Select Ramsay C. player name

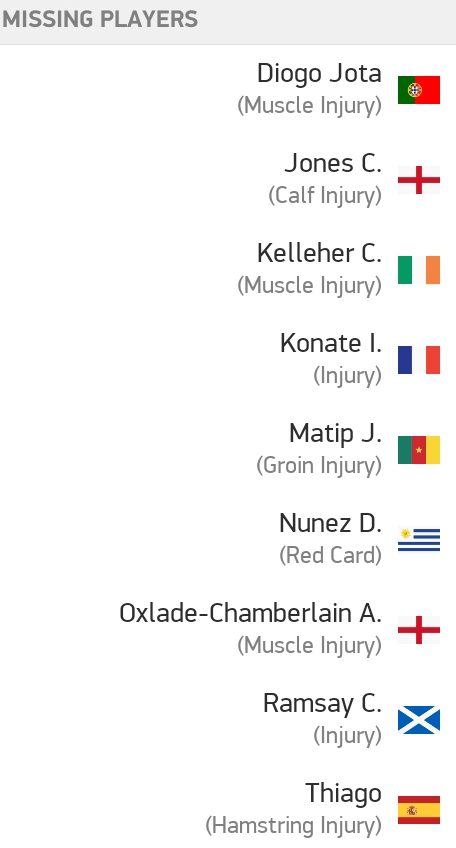pos(322,703)
